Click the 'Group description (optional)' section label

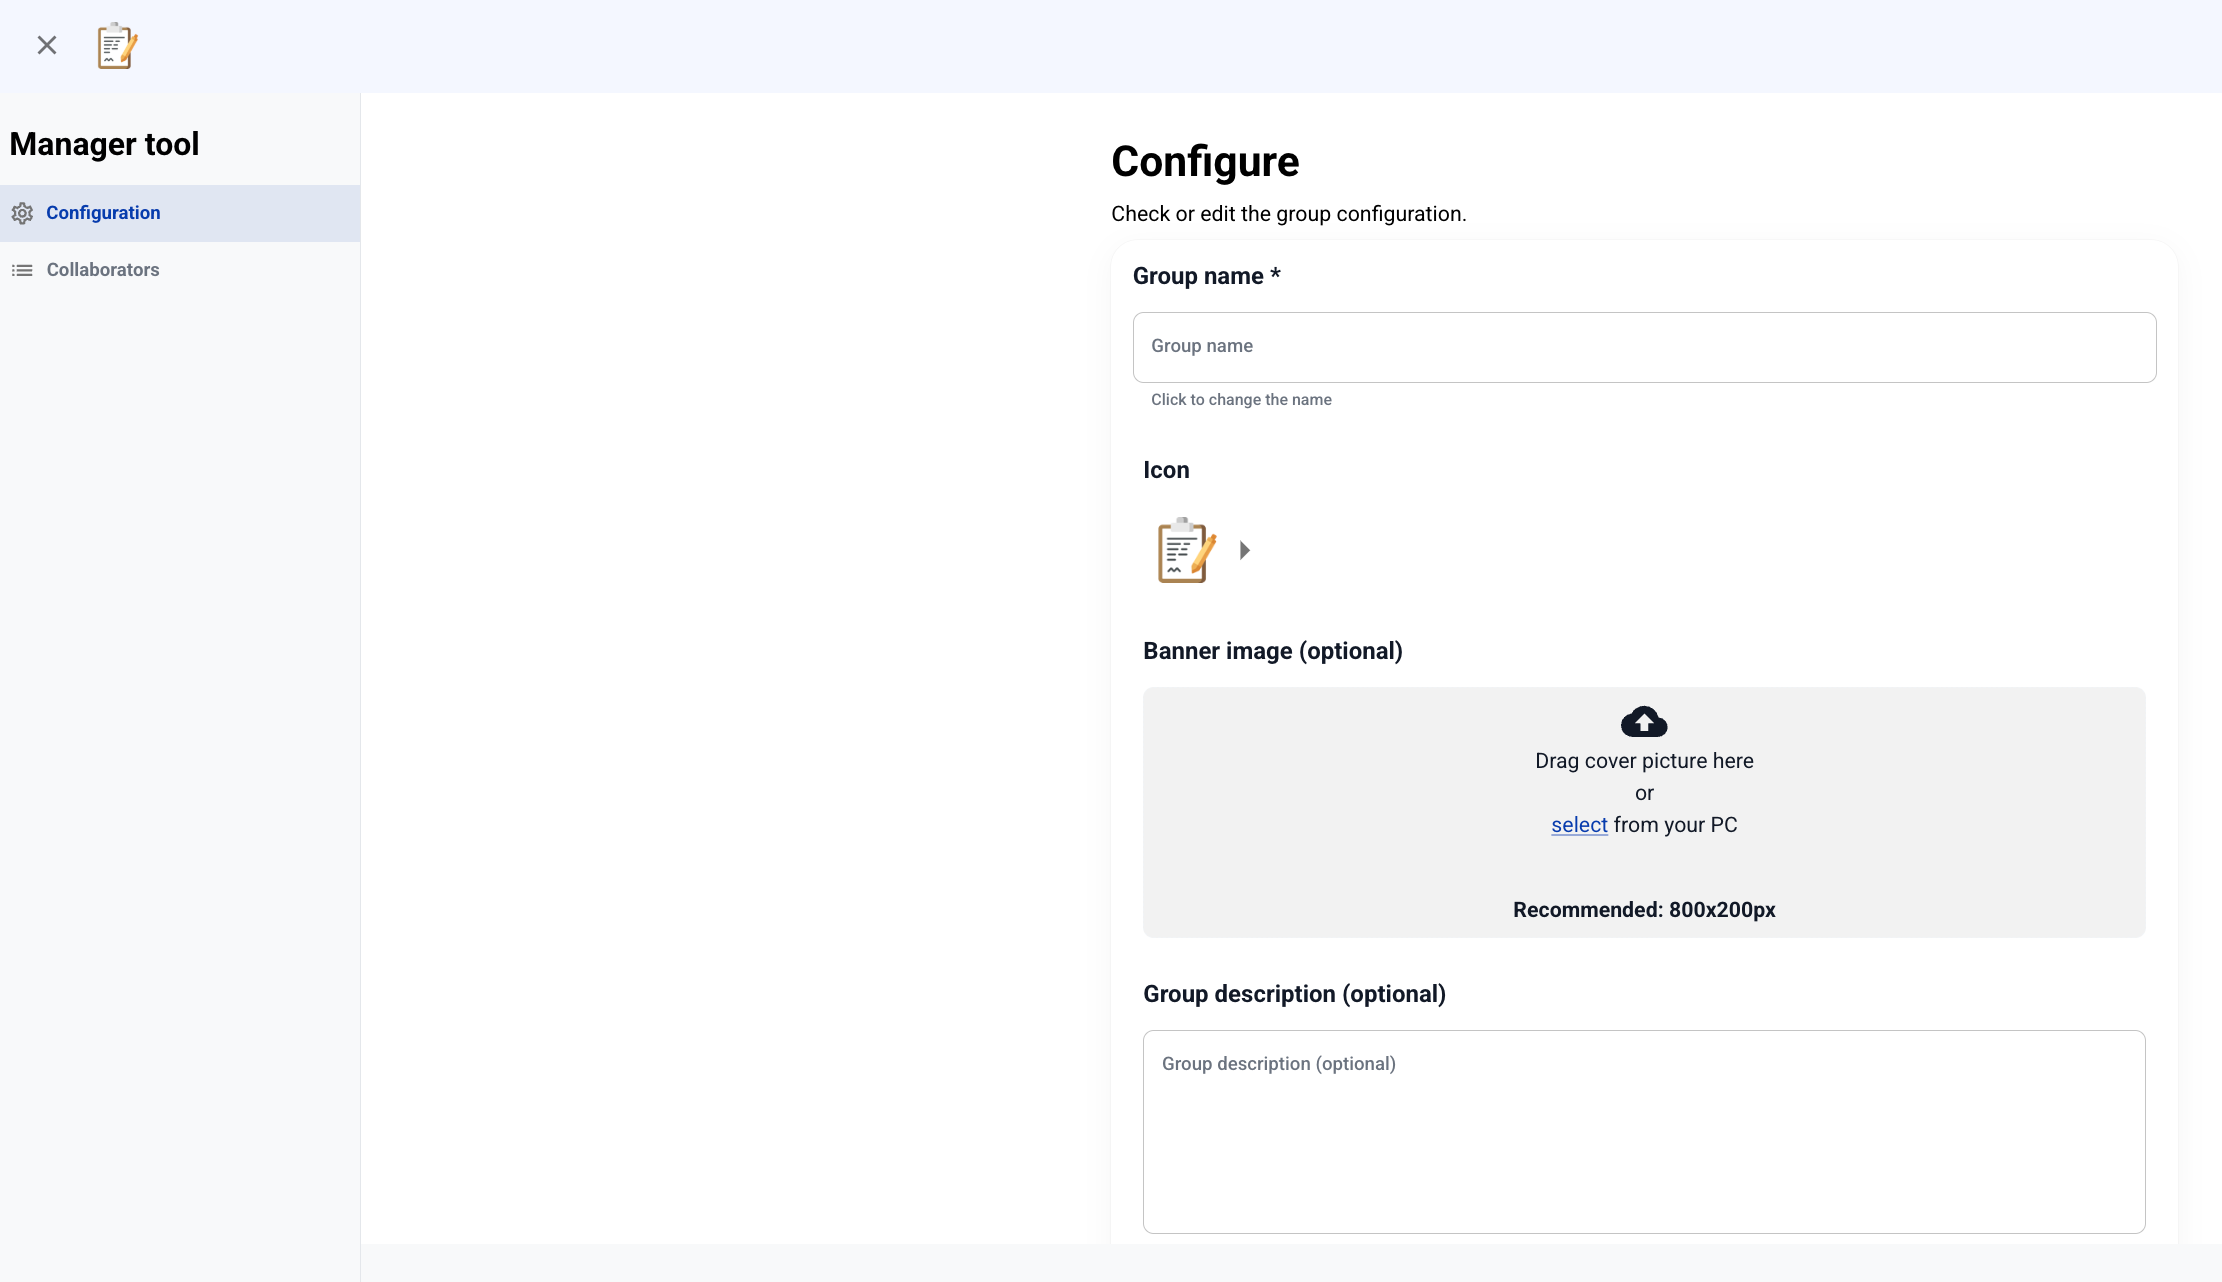click(x=1293, y=994)
